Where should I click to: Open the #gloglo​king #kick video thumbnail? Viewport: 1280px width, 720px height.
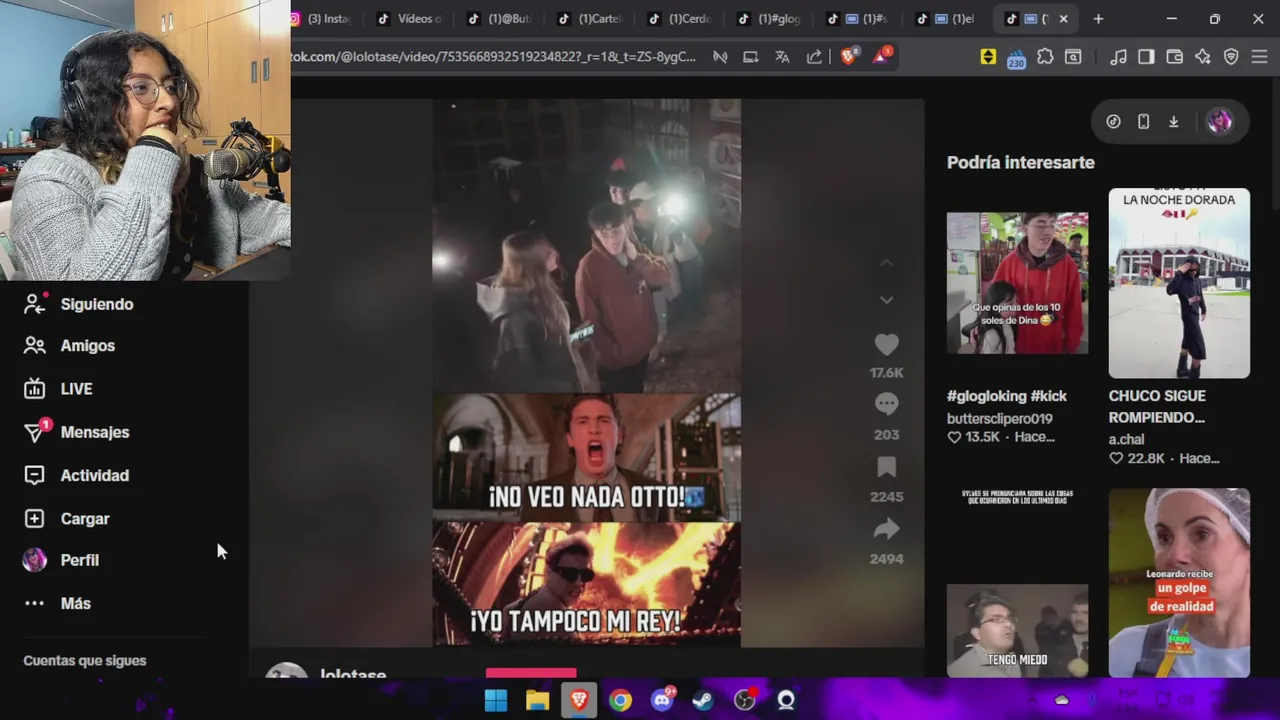[1017, 283]
